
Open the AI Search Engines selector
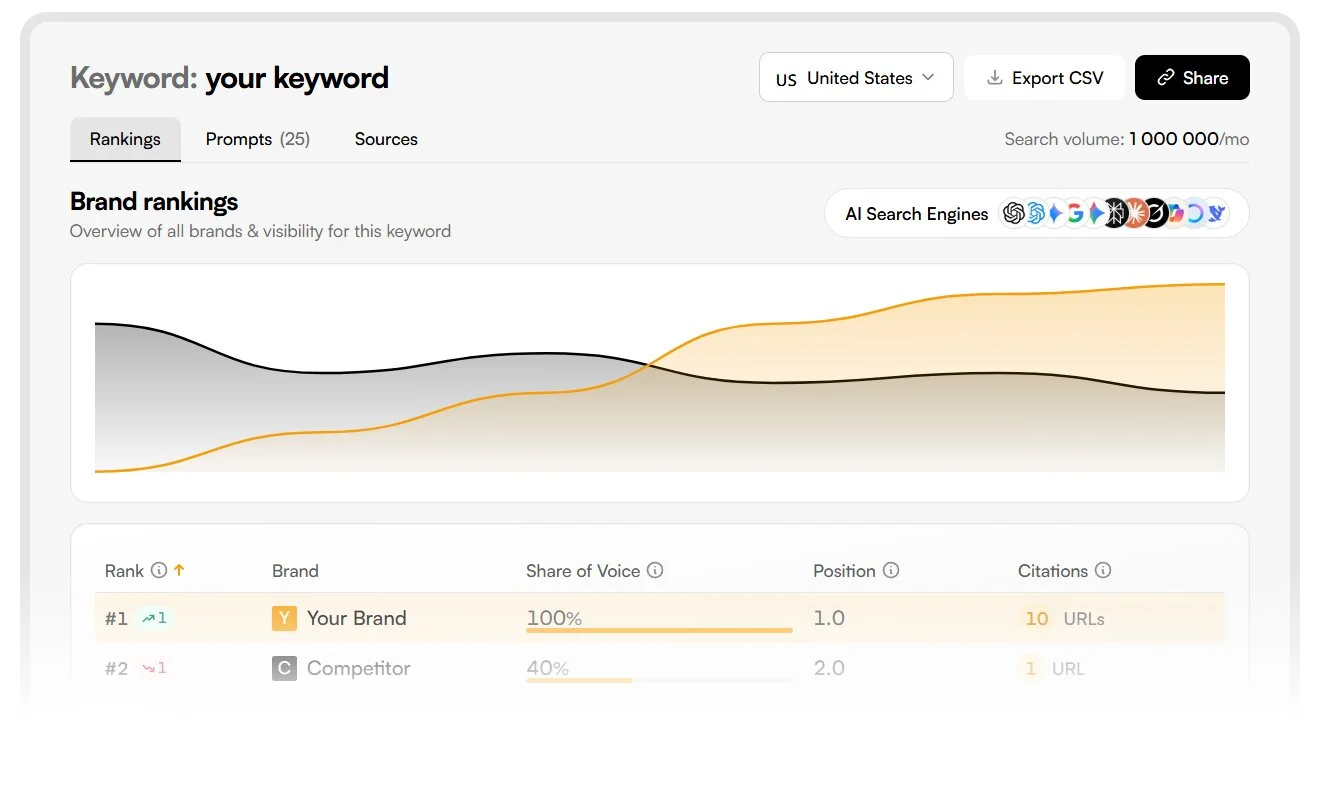tap(1036, 213)
